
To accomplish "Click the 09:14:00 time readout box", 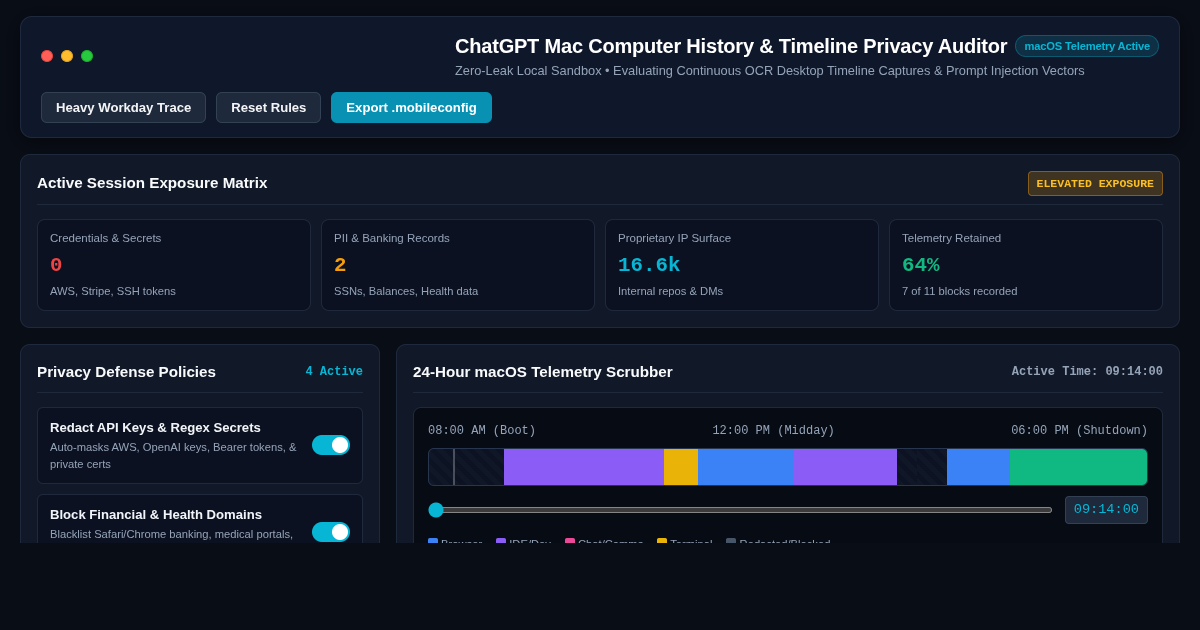I will point(1106,510).
